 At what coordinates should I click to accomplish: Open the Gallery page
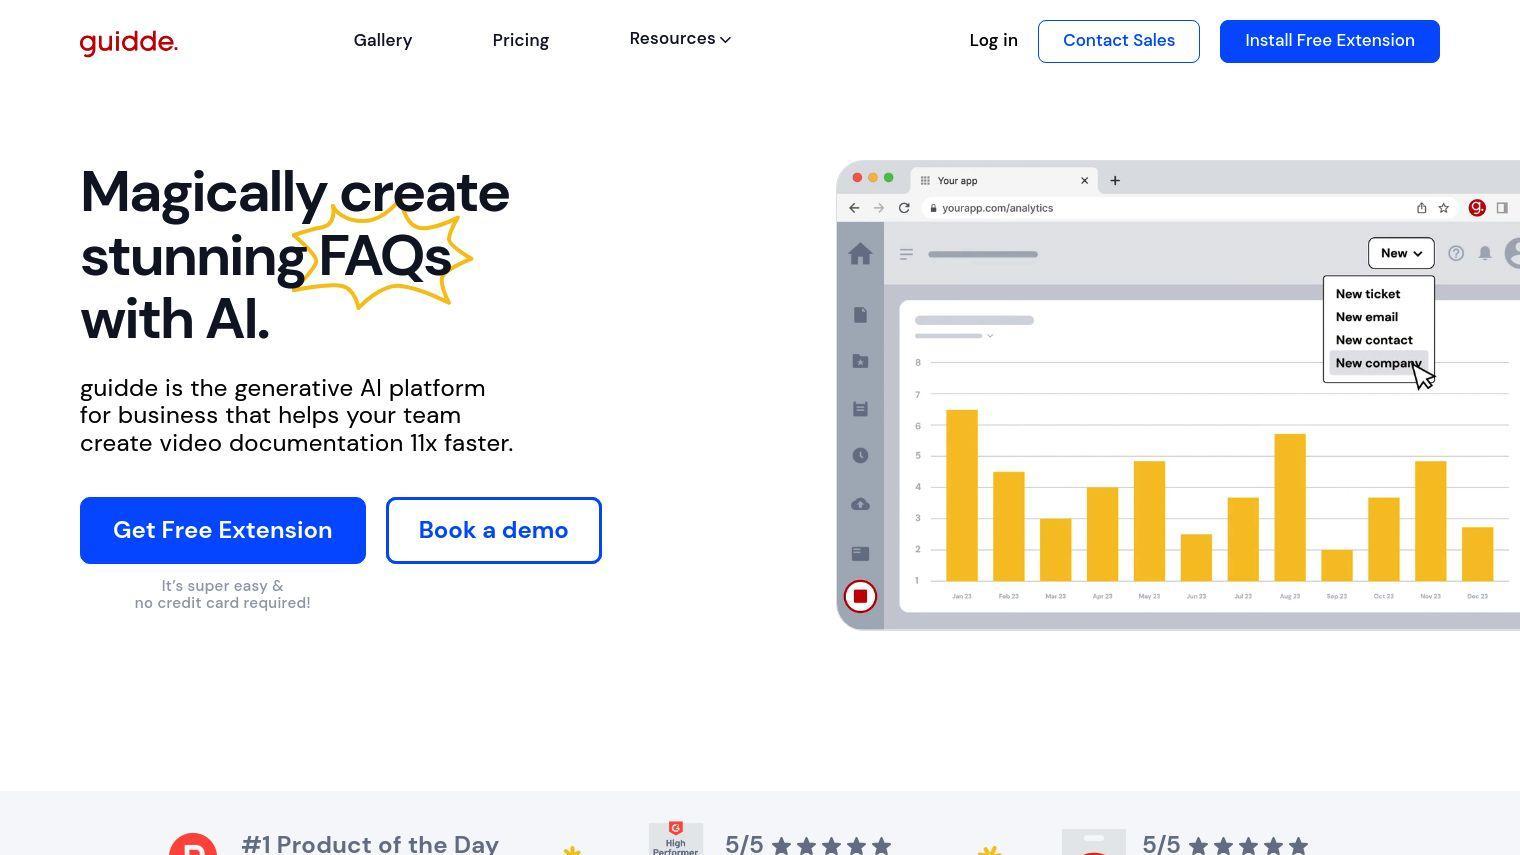[x=383, y=40]
